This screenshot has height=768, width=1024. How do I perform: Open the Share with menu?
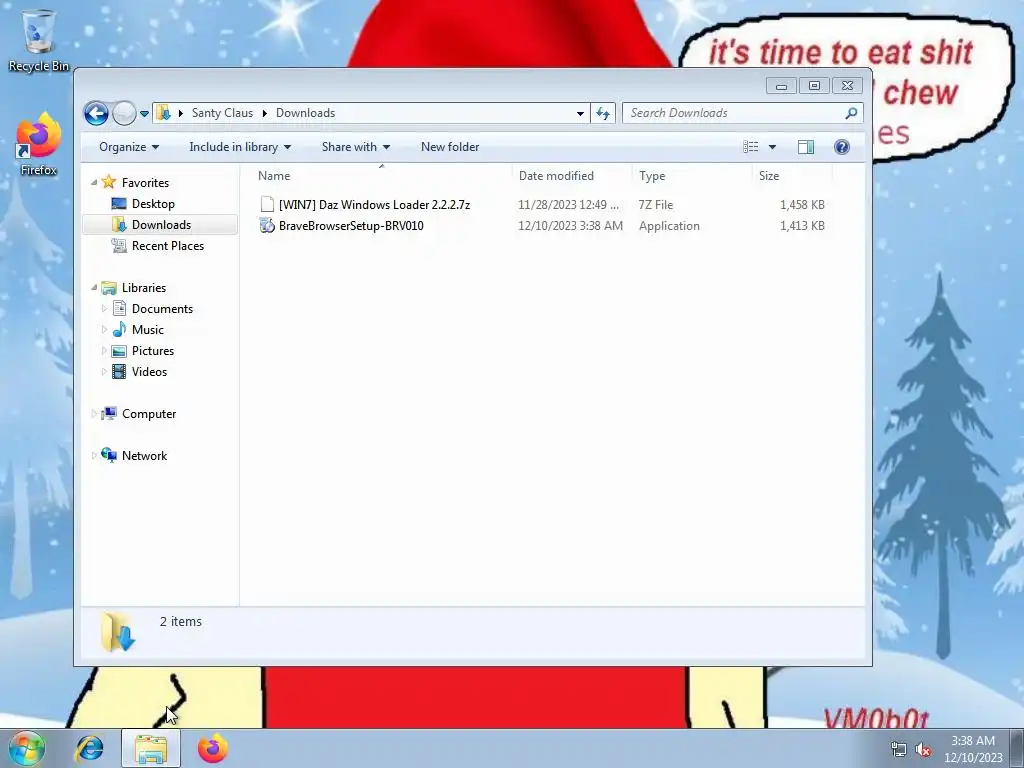(355, 147)
